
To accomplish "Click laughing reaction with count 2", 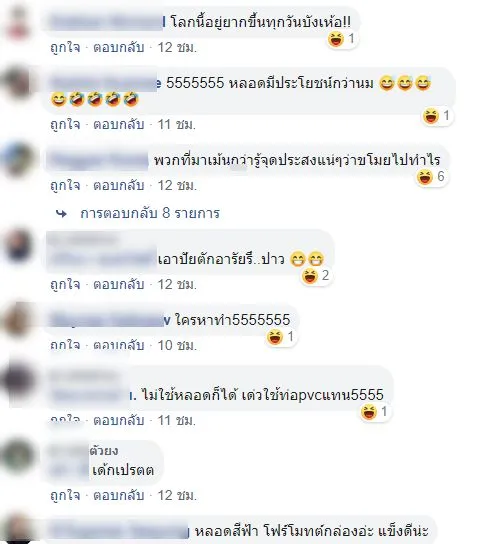I will 309,276.
